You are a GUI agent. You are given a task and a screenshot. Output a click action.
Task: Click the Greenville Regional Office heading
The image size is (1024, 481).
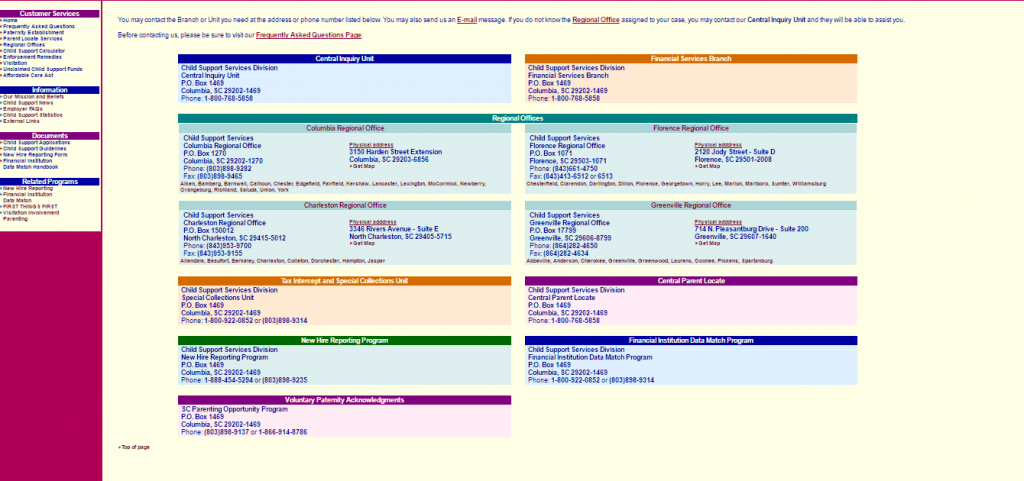[691, 206]
